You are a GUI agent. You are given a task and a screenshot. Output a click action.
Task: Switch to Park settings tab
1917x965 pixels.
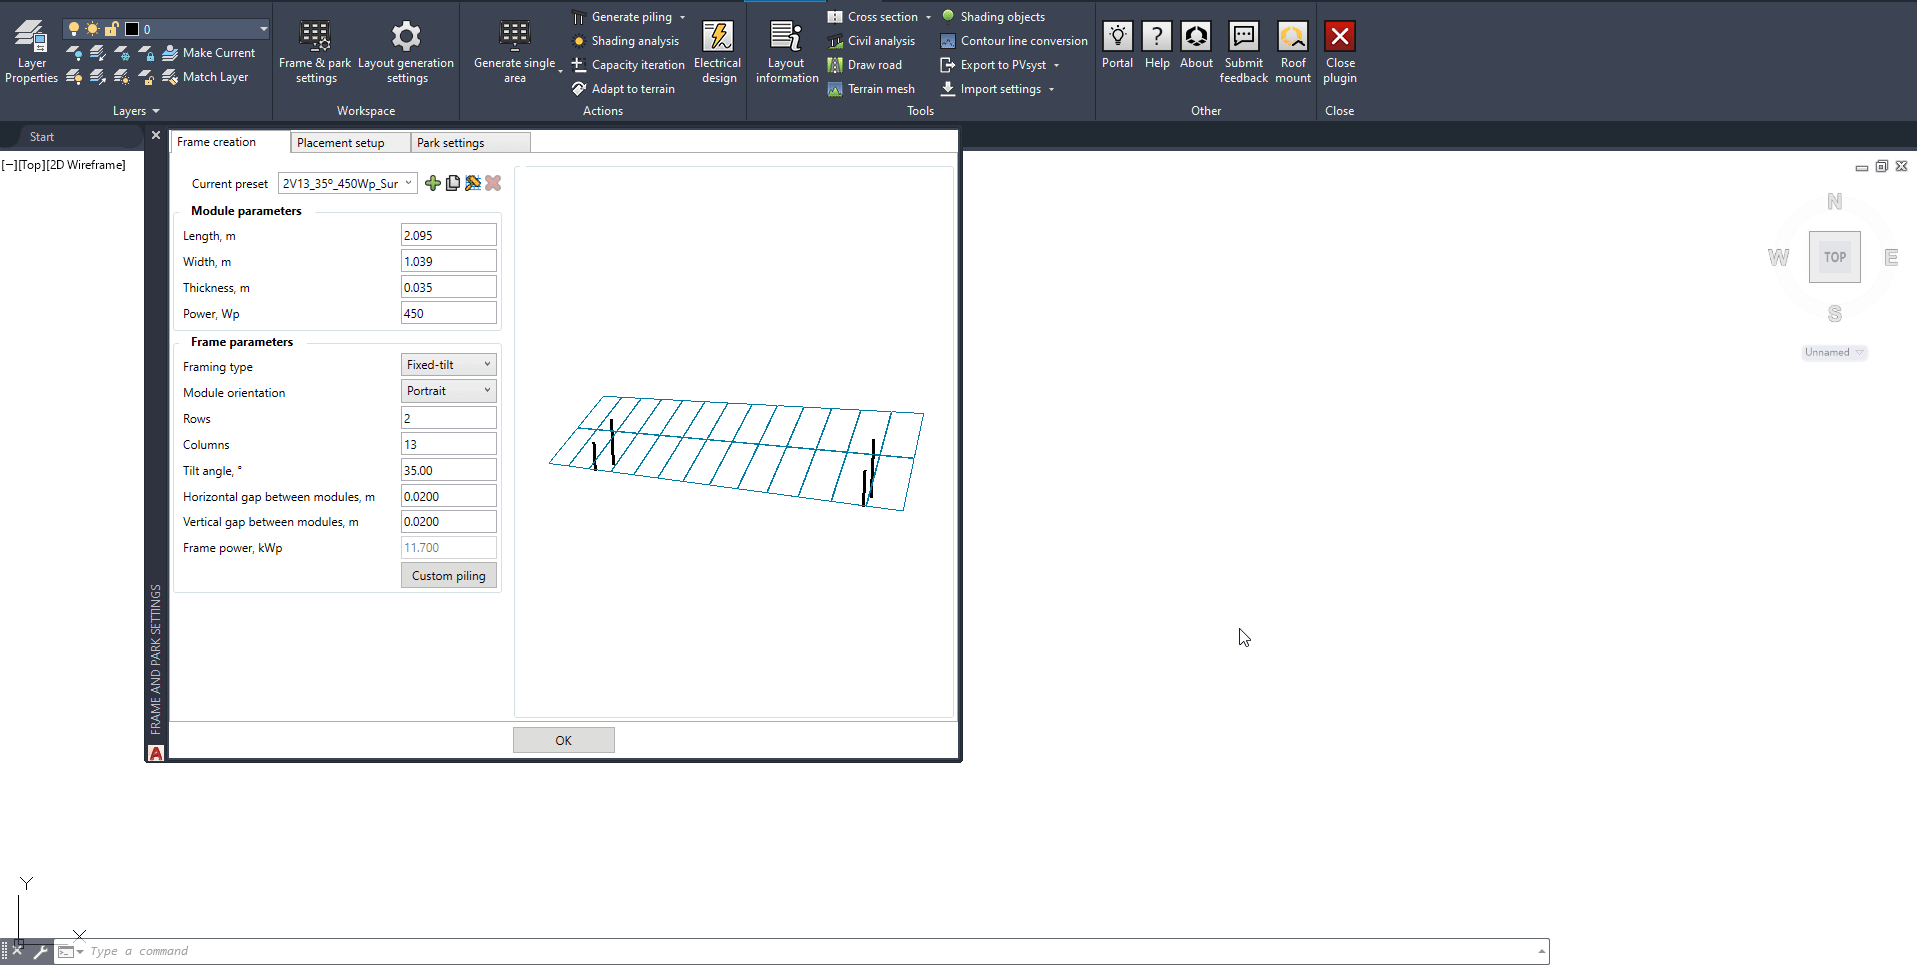[470, 143]
